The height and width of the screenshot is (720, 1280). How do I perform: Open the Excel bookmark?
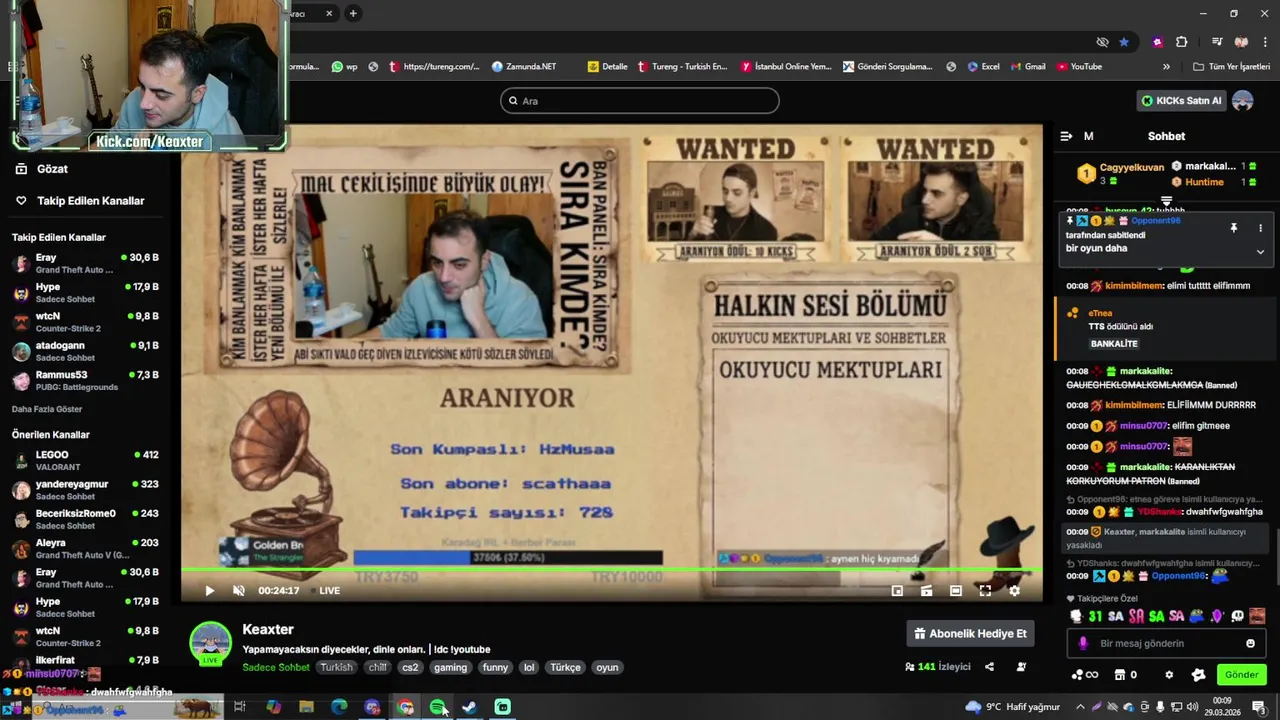pos(983,67)
